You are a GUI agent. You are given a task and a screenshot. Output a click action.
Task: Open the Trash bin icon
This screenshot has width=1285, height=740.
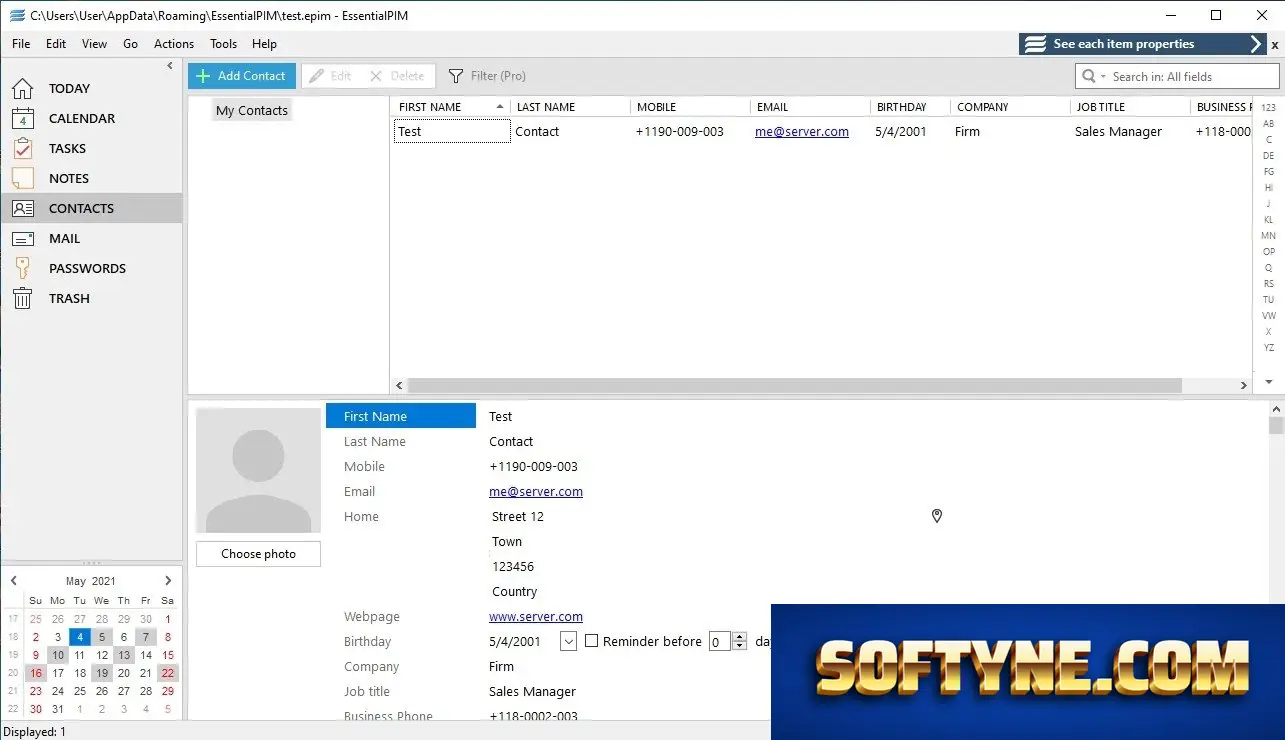[x=22, y=298]
